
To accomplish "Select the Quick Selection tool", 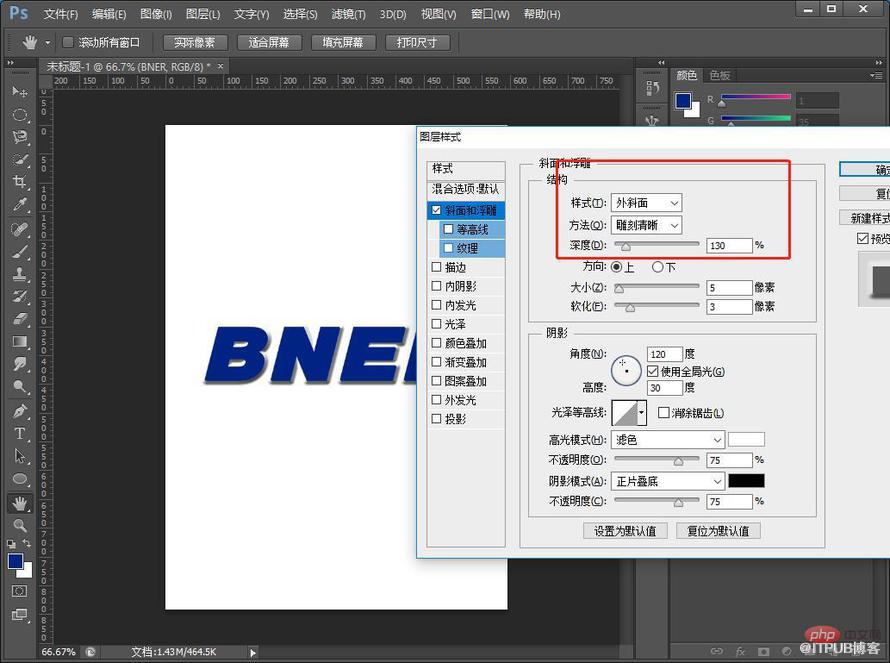I will 20,160.
